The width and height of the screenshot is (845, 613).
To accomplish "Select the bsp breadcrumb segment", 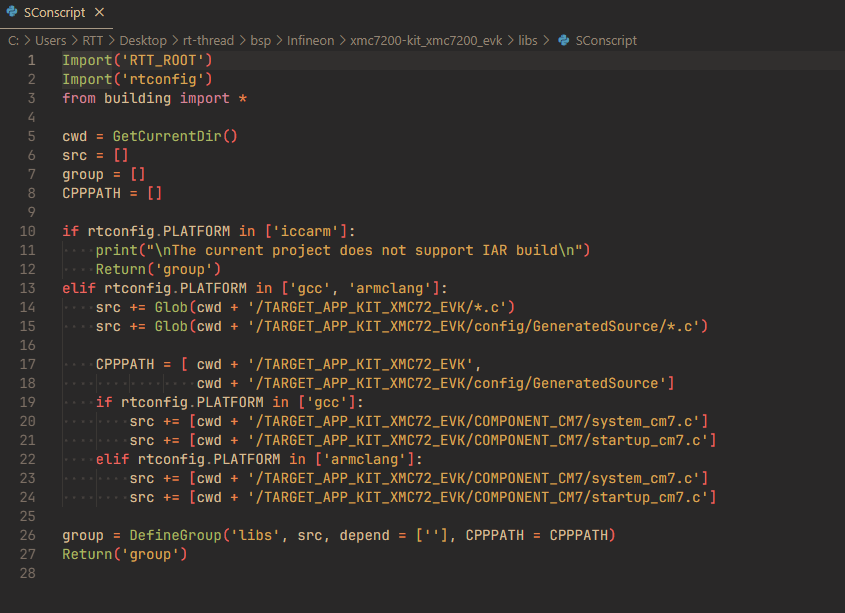I will click(x=259, y=41).
